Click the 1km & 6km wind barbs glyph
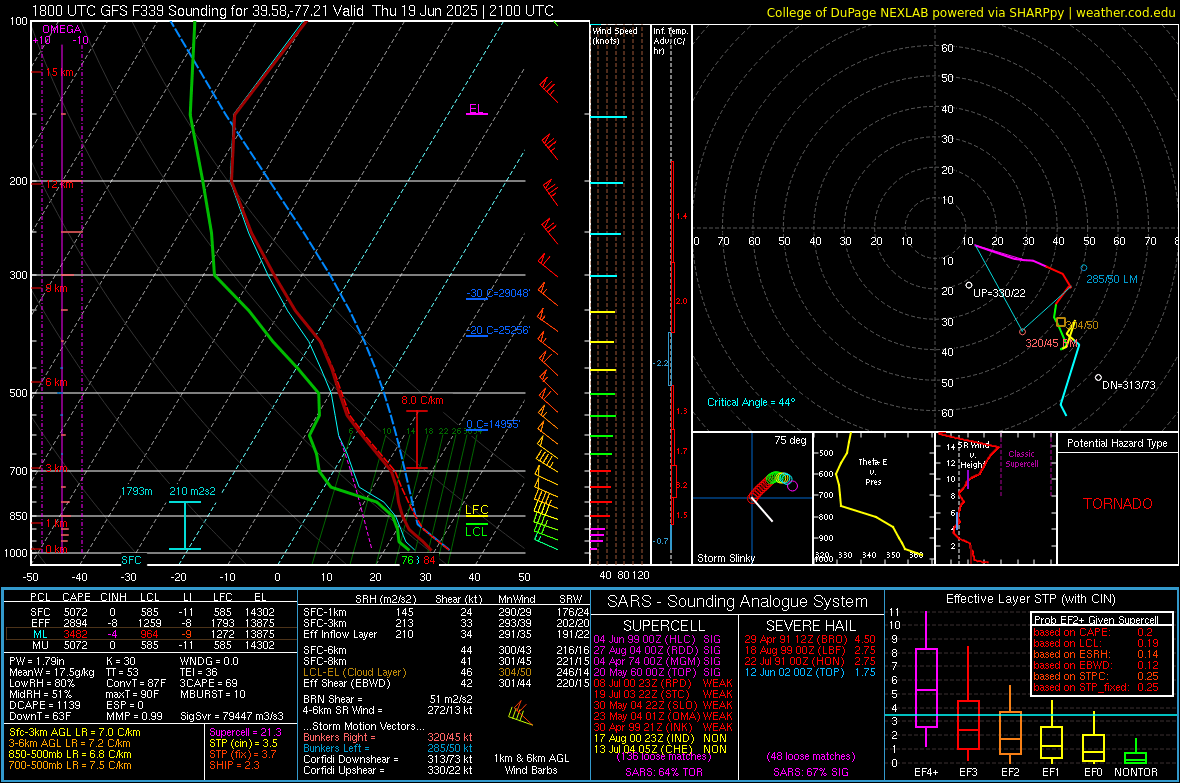This screenshot has height=783, width=1180. pos(519,713)
